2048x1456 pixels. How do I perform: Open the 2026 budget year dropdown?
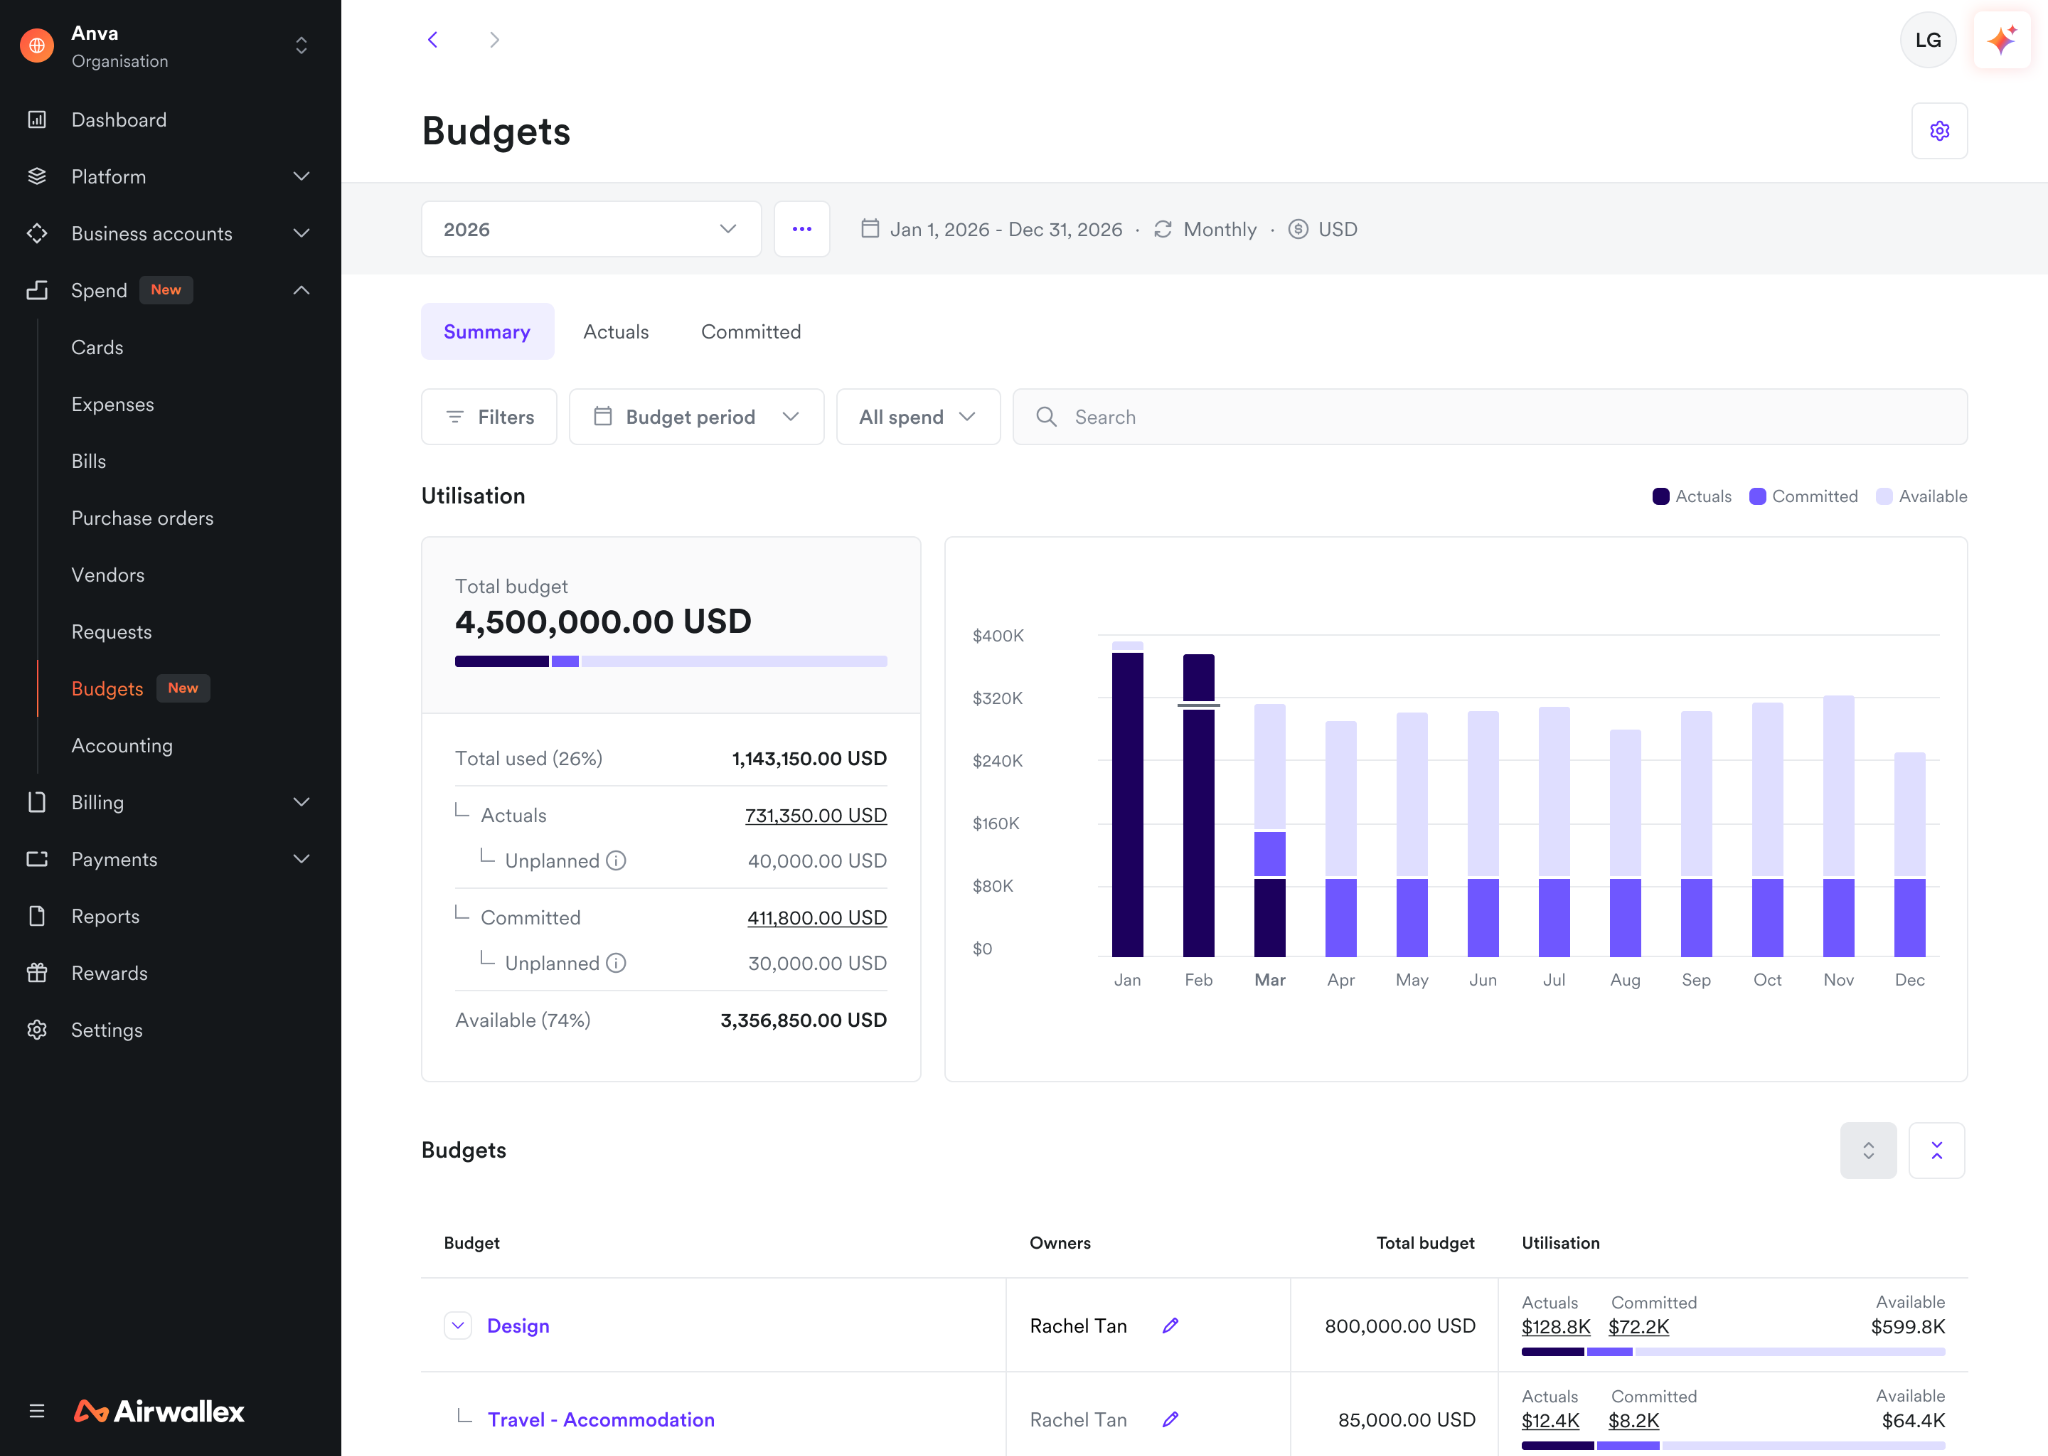click(x=591, y=229)
